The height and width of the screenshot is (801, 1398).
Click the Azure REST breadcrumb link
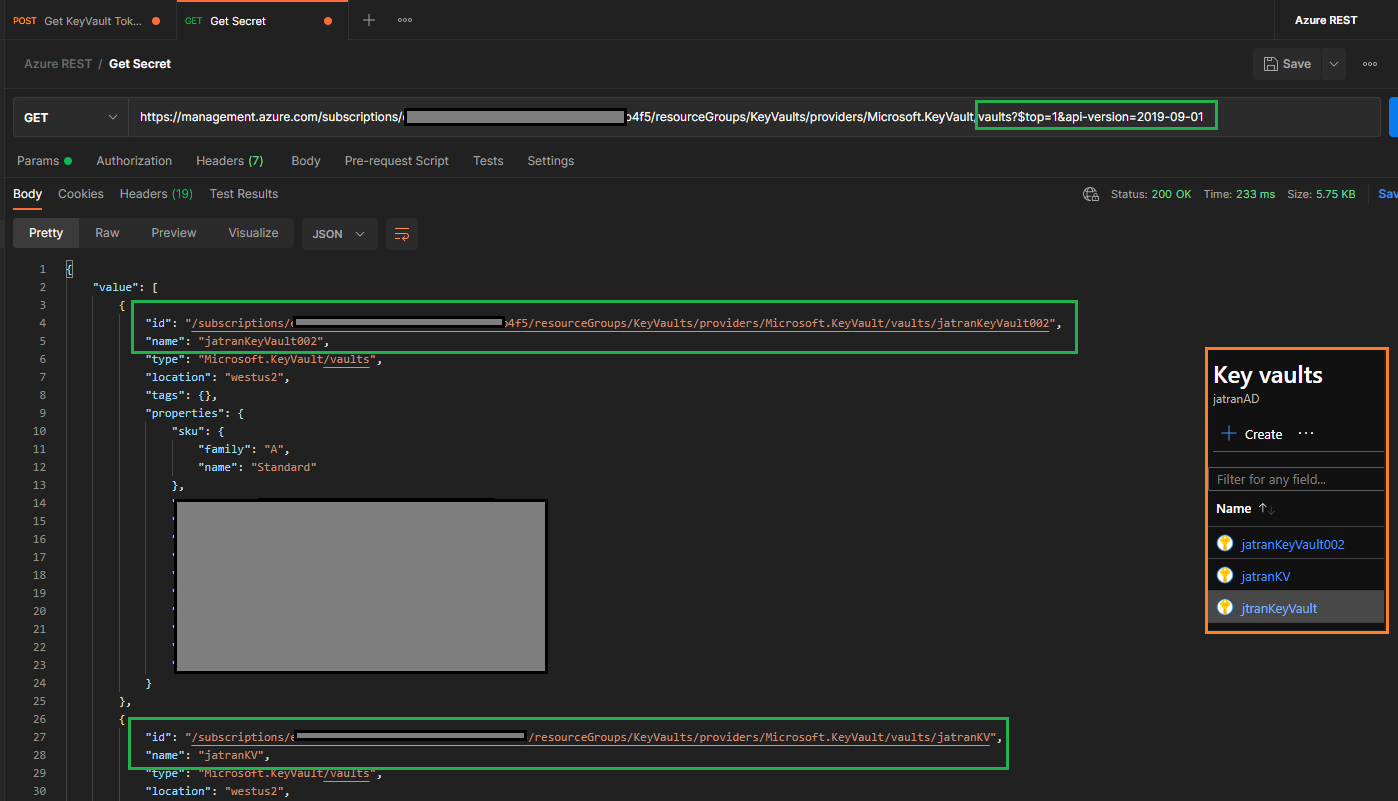(x=57, y=63)
